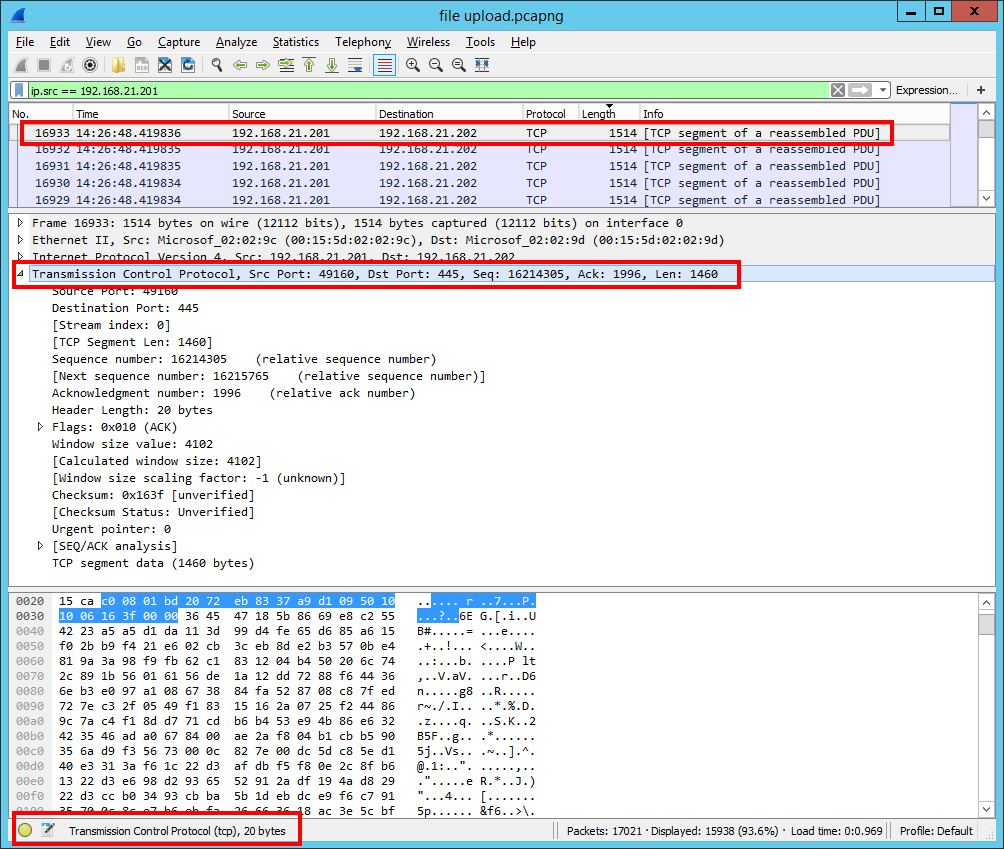Reload this capture file icon
This screenshot has width=1004, height=849.
(x=188, y=65)
